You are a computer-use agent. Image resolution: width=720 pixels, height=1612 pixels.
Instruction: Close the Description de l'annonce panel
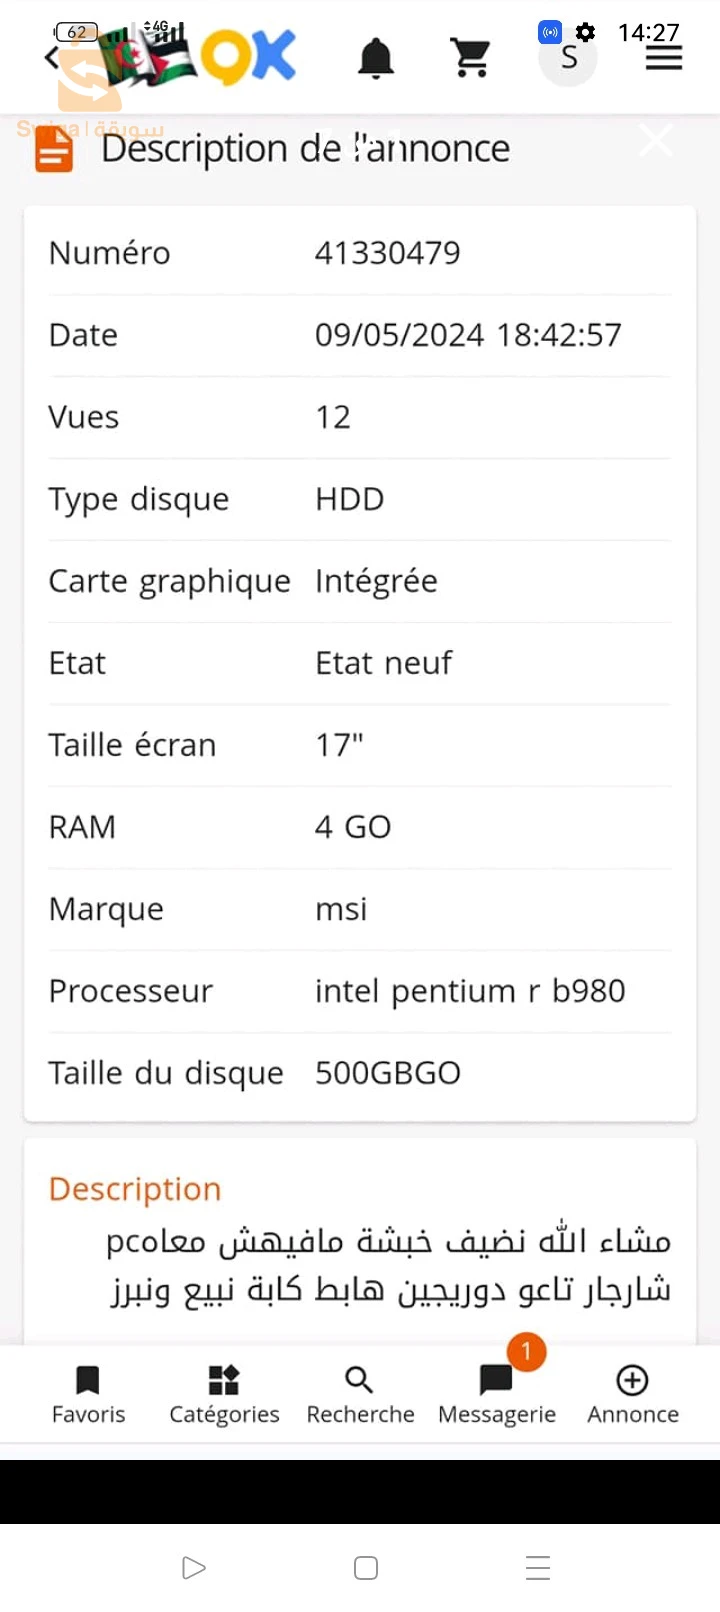(656, 141)
